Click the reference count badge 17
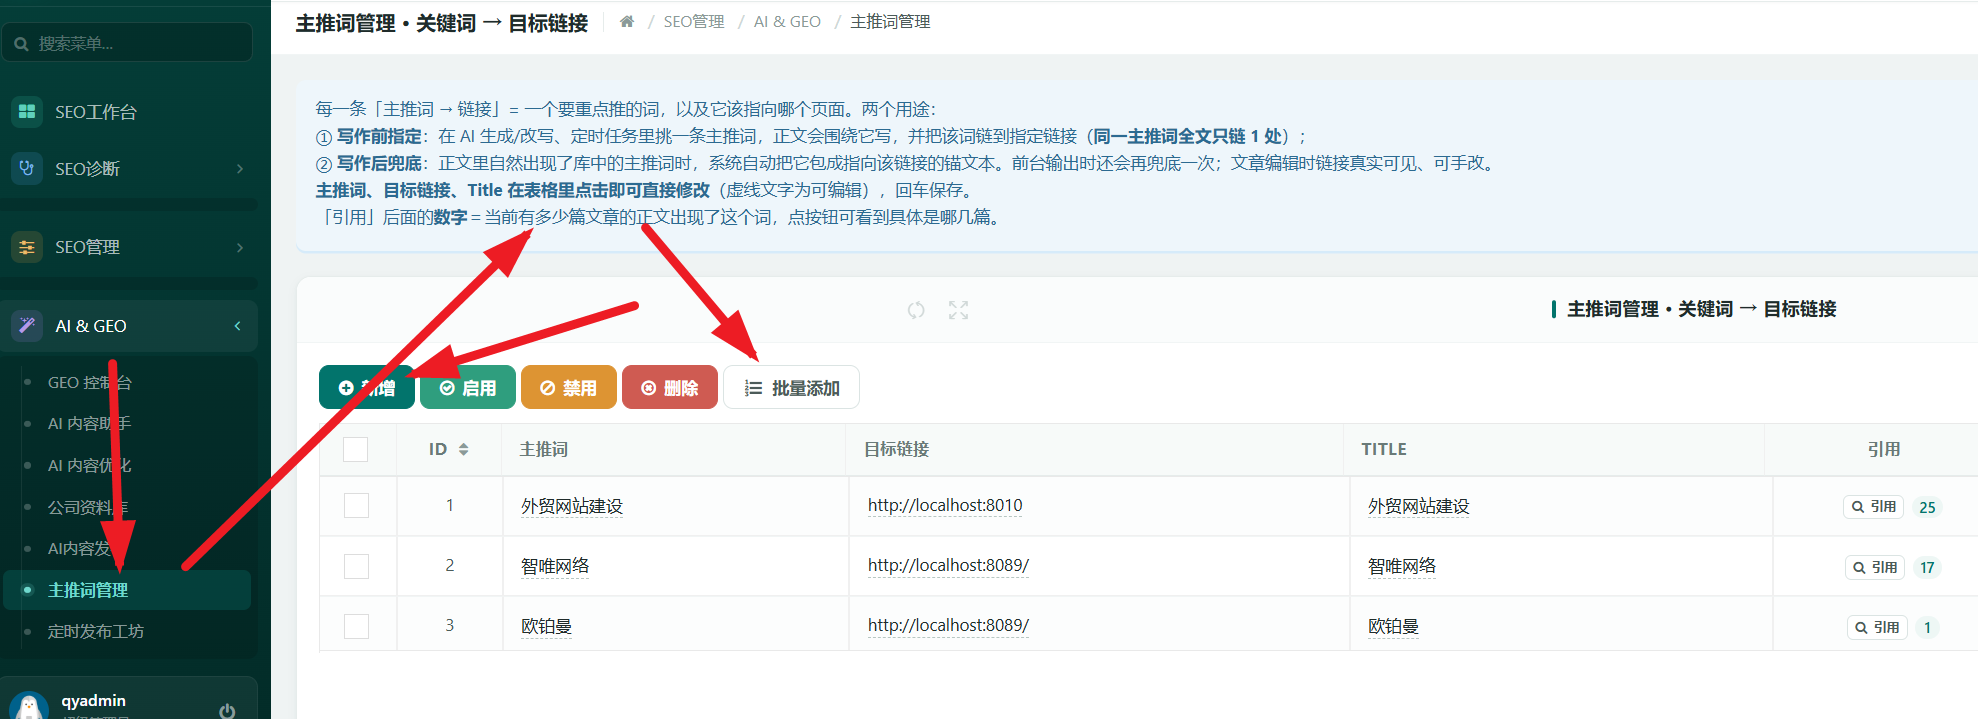Screen dimensions: 1978x719 click(1927, 567)
